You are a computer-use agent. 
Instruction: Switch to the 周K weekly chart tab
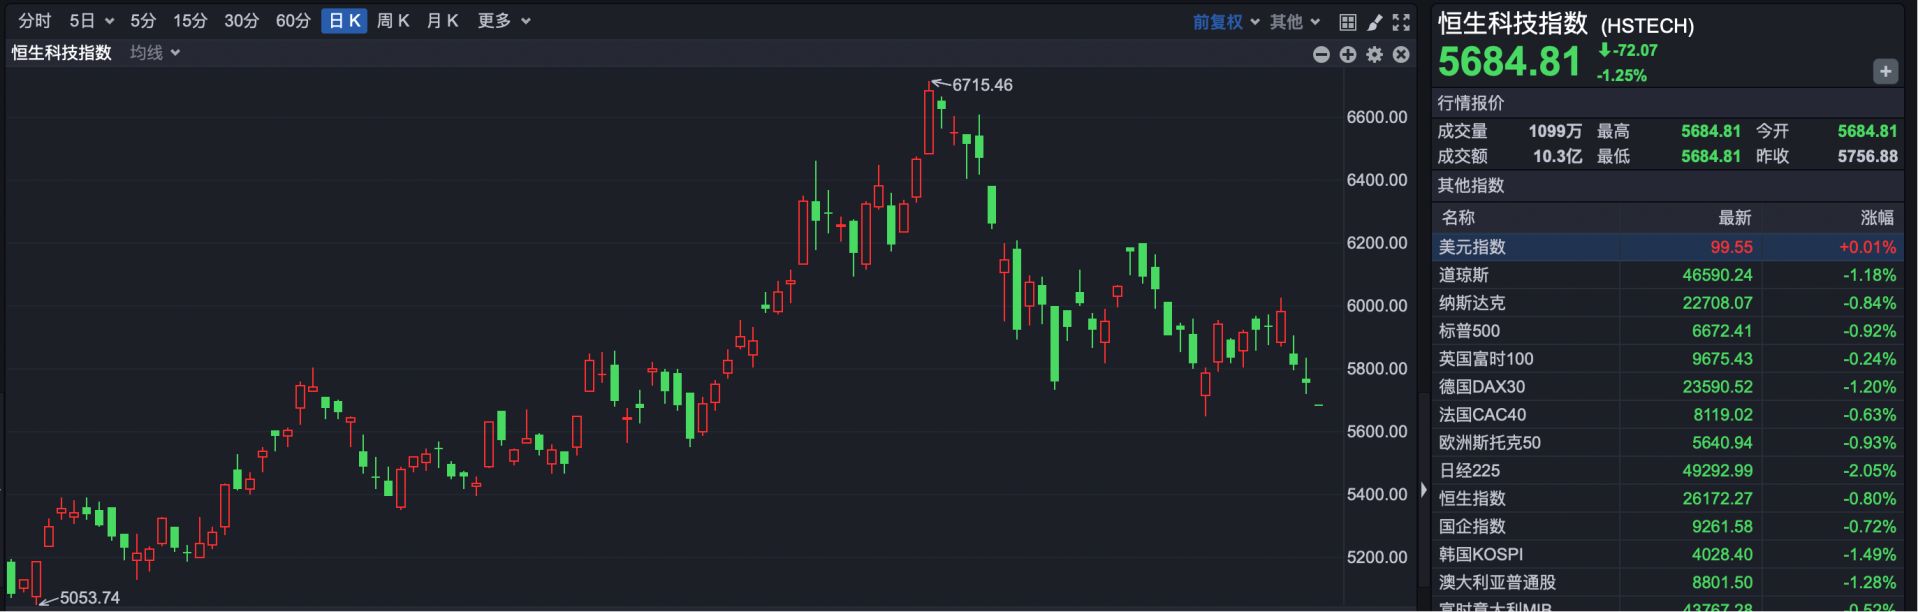pyautogui.click(x=393, y=21)
